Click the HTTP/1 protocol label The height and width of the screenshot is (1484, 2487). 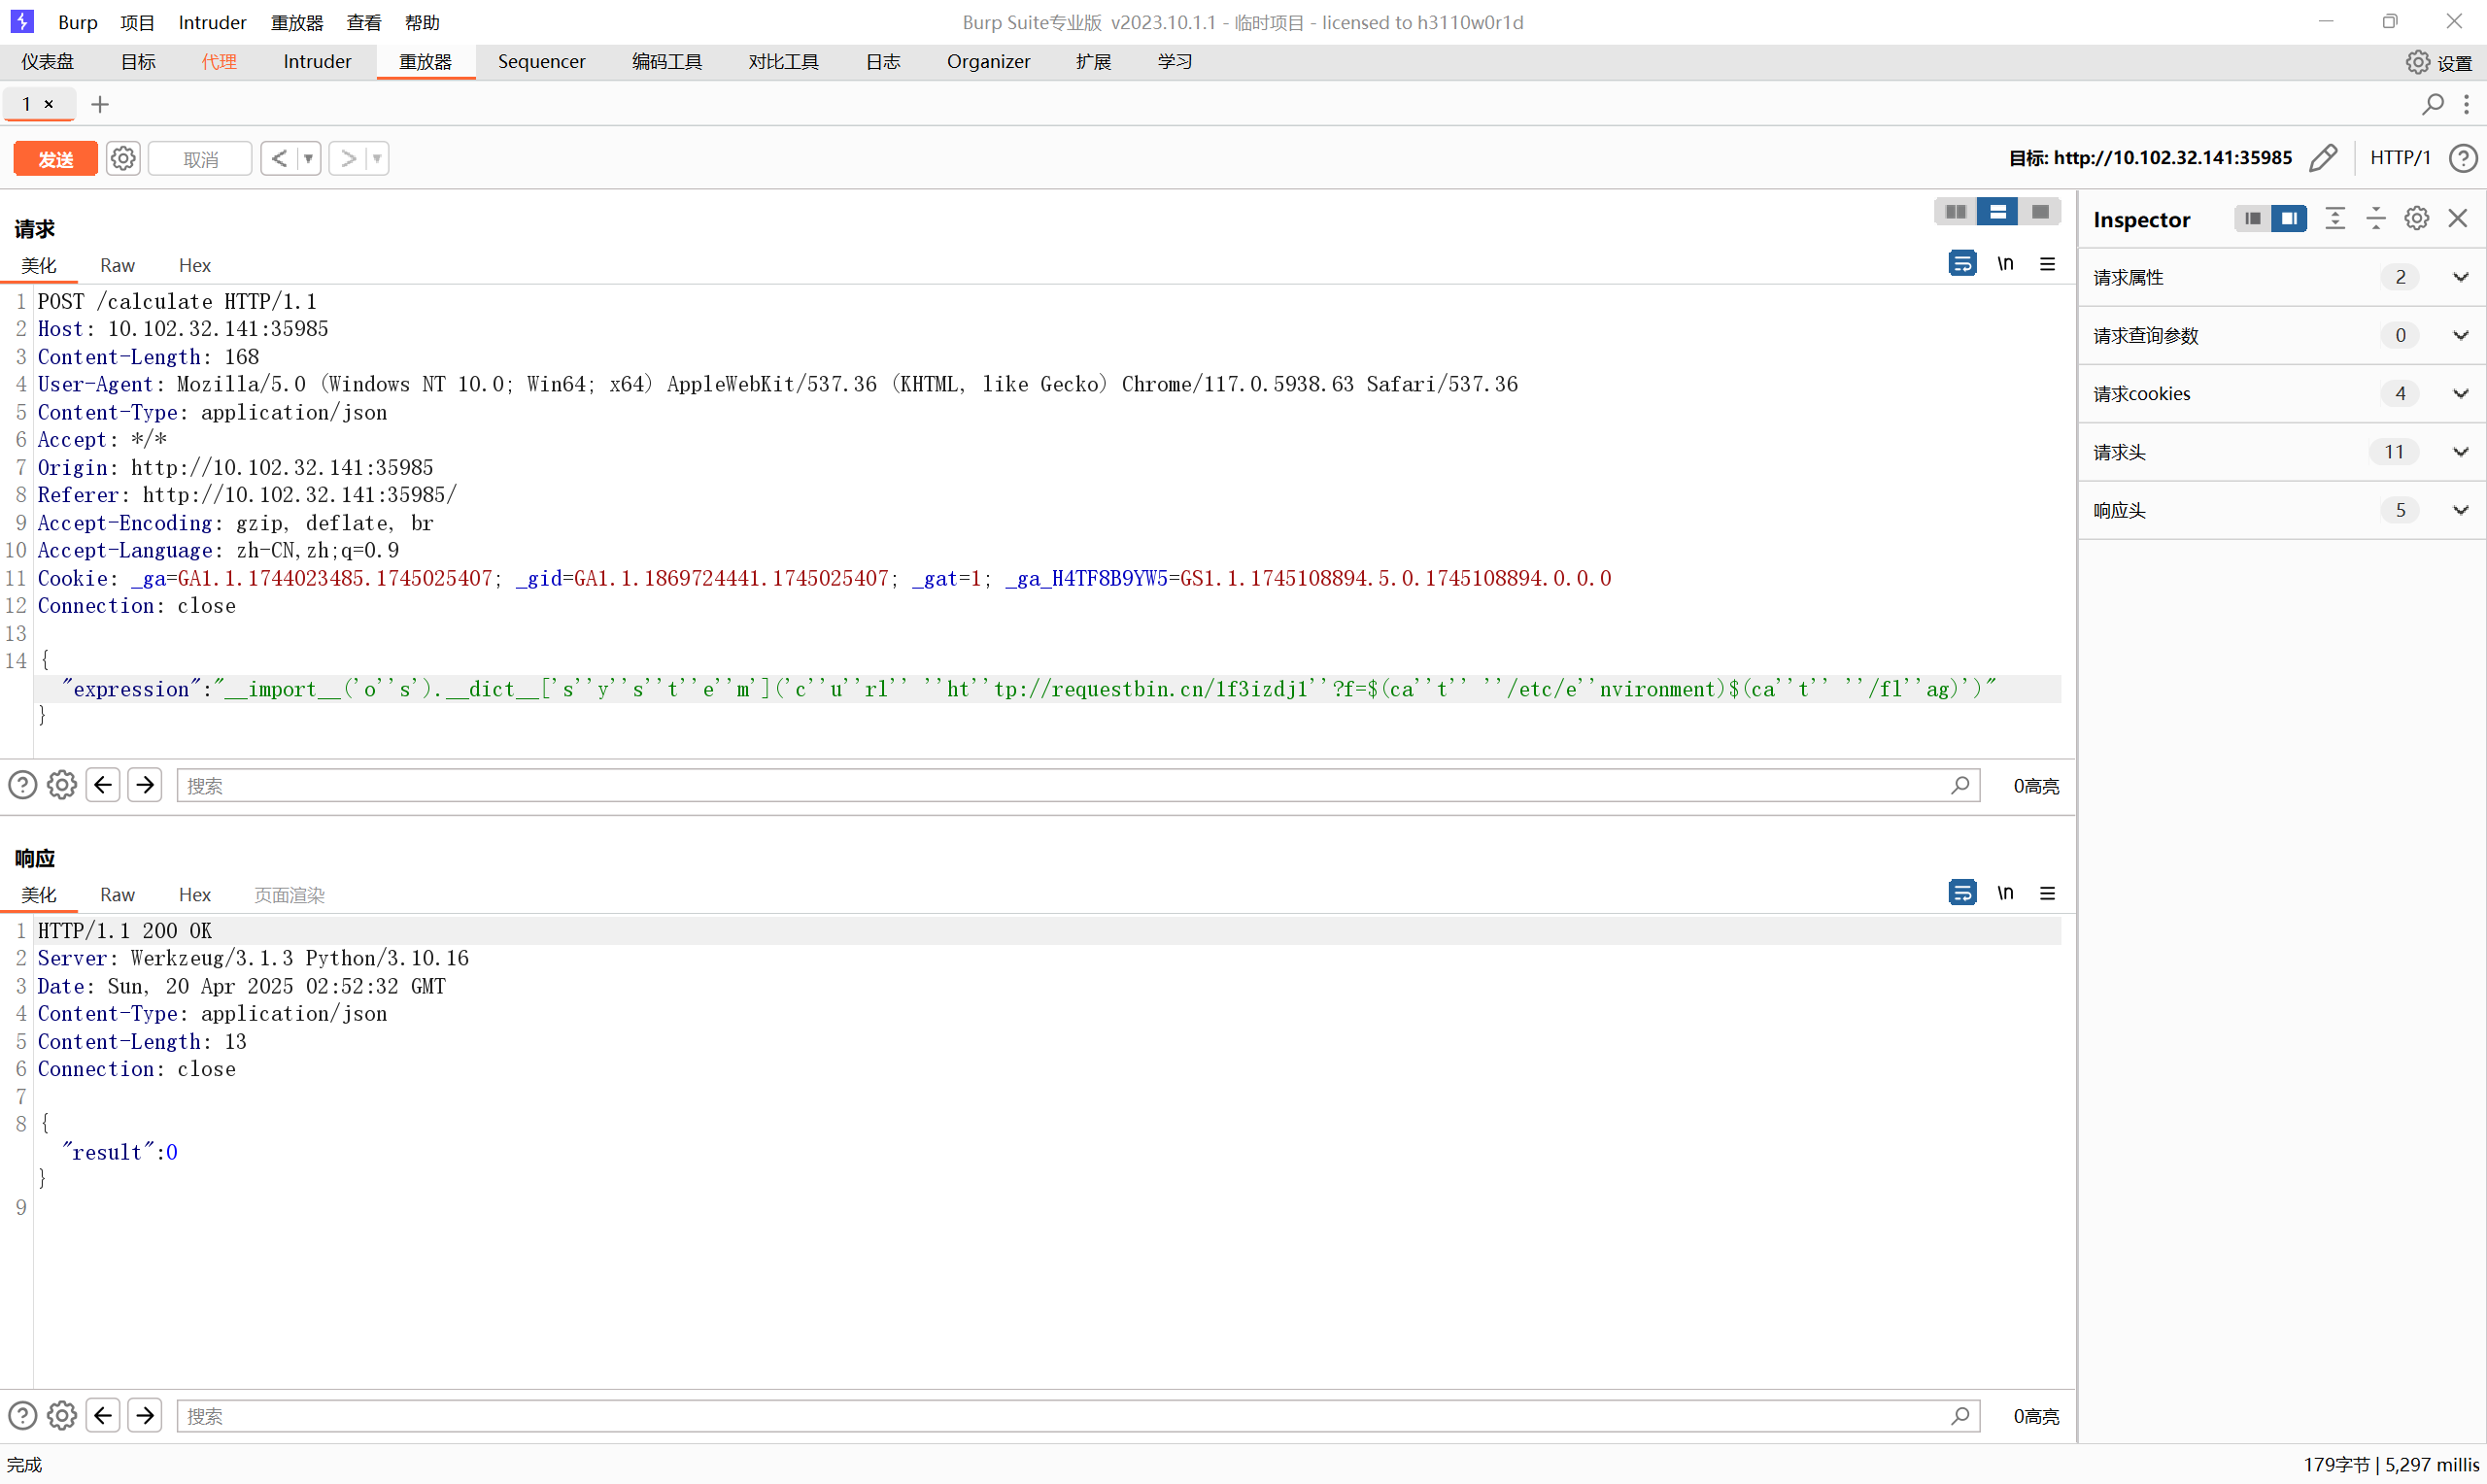click(x=2399, y=158)
